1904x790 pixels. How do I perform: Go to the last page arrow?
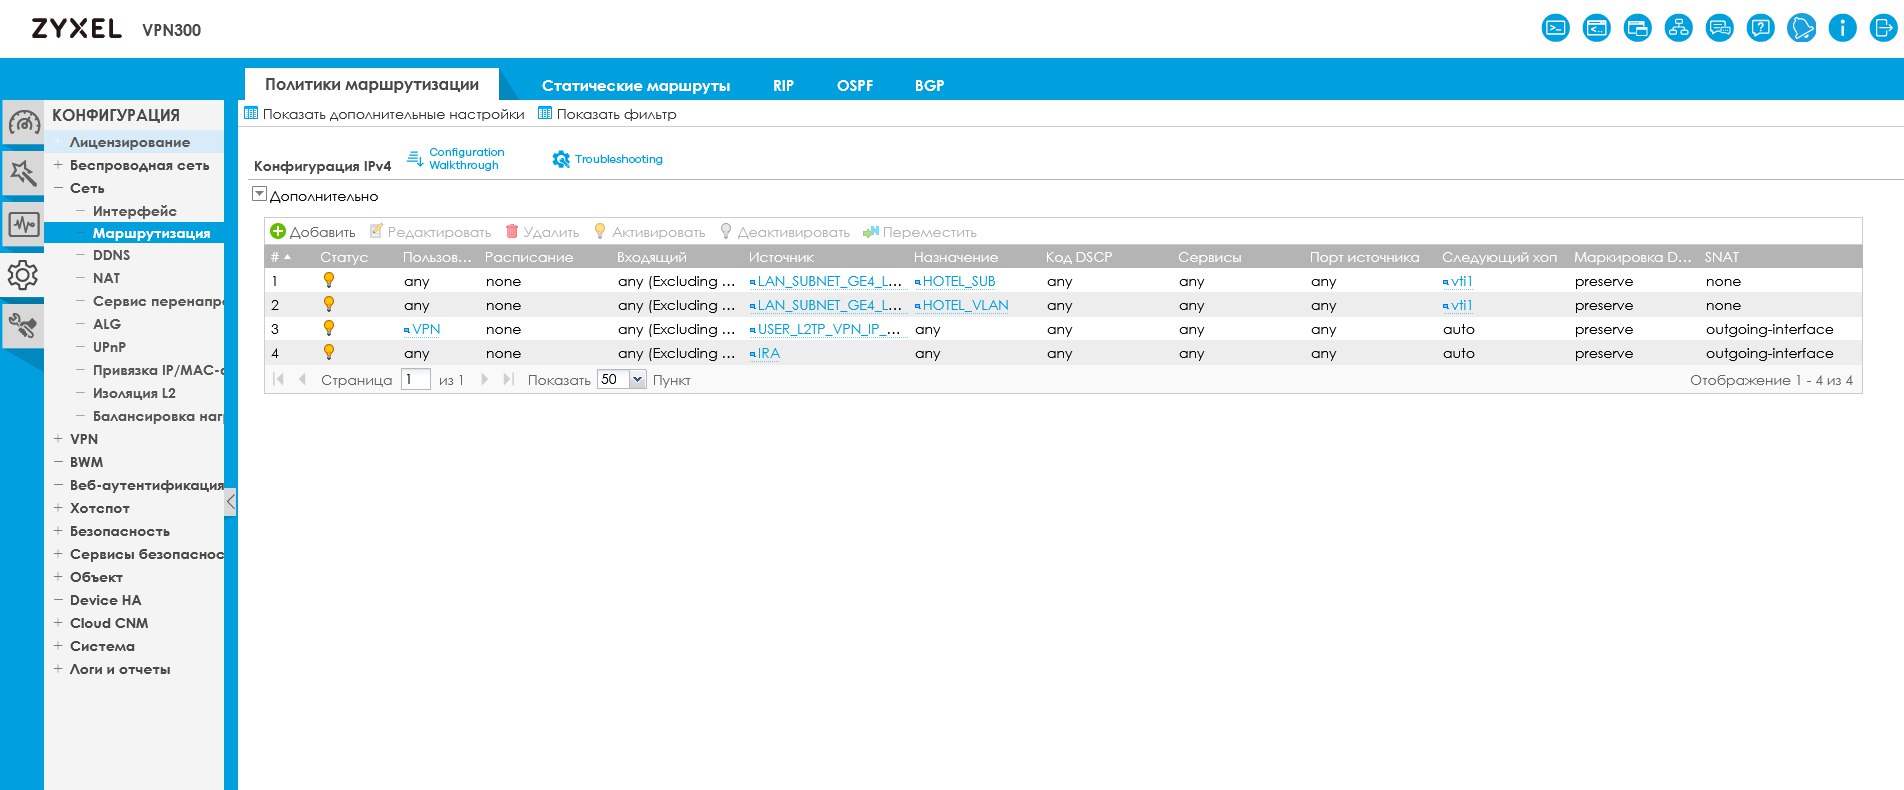click(x=509, y=380)
